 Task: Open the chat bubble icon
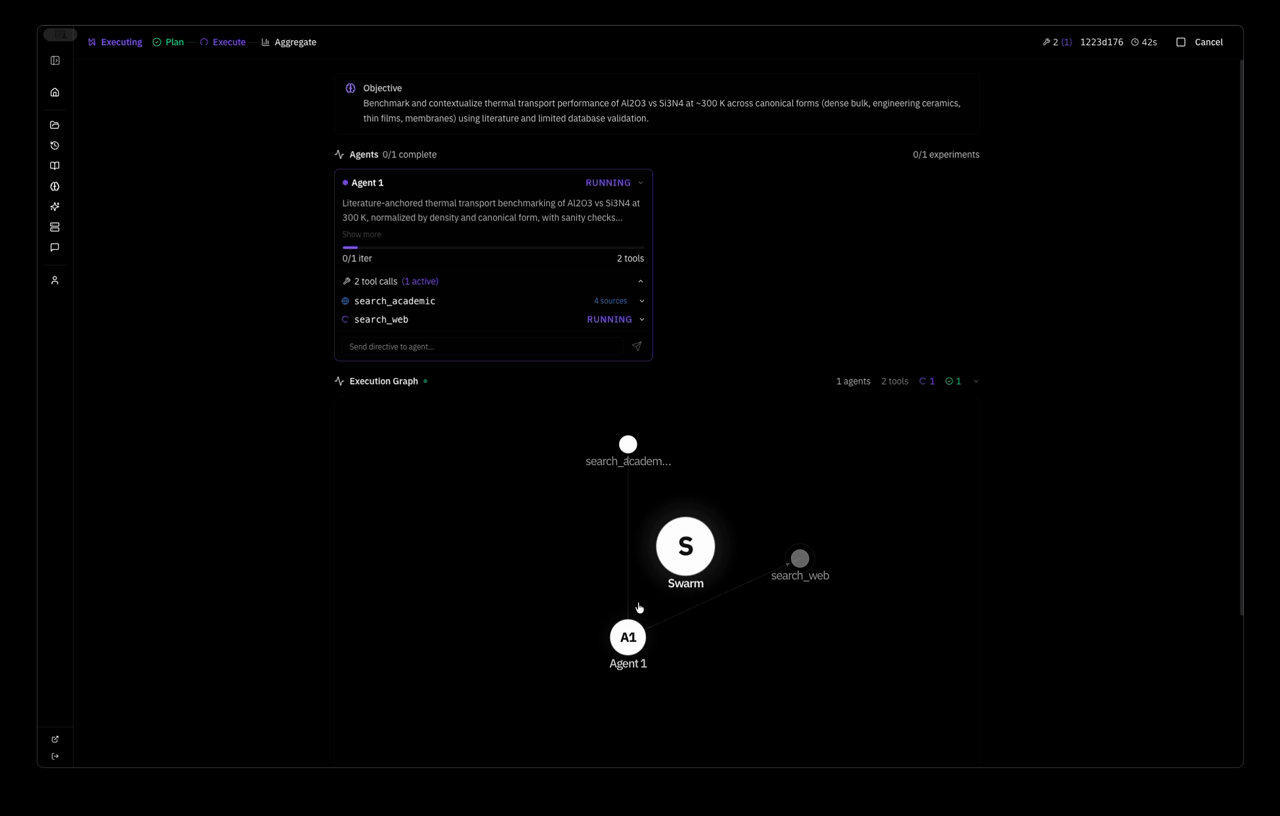tap(55, 247)
